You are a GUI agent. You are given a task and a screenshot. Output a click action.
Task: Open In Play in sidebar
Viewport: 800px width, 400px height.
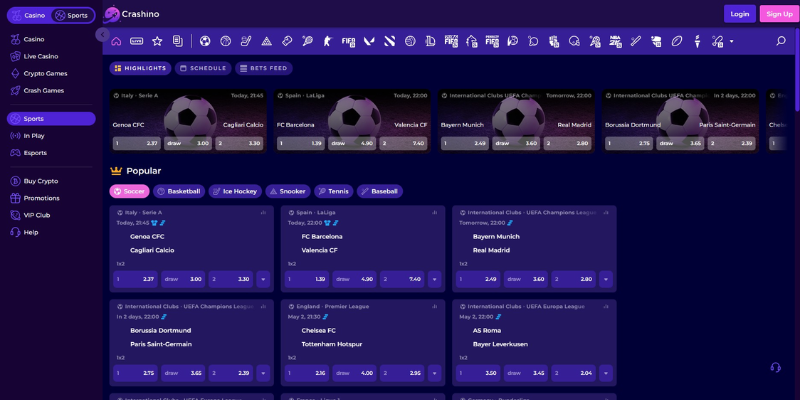[51, 136]
